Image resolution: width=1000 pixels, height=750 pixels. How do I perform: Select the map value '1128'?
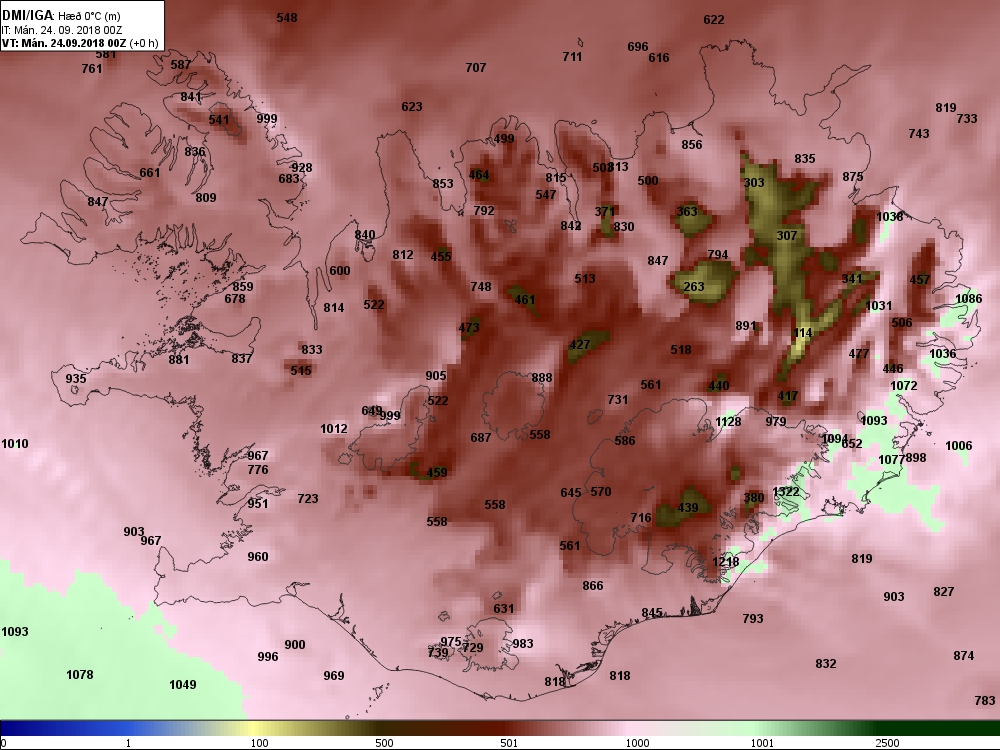(x=728, y=422)
